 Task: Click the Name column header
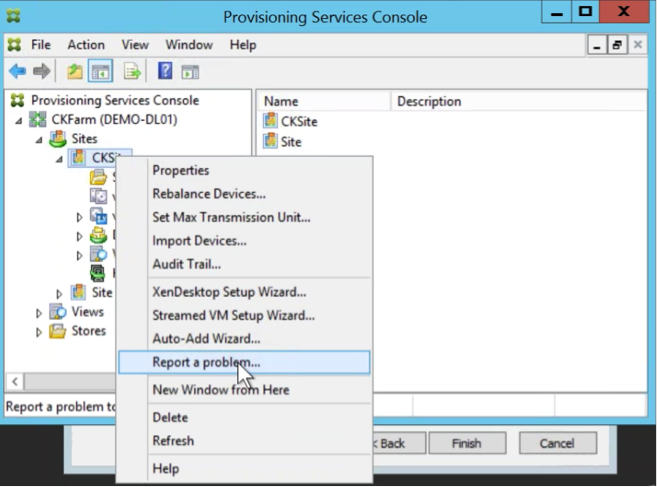pyautogui.click(x=323, y=101)
